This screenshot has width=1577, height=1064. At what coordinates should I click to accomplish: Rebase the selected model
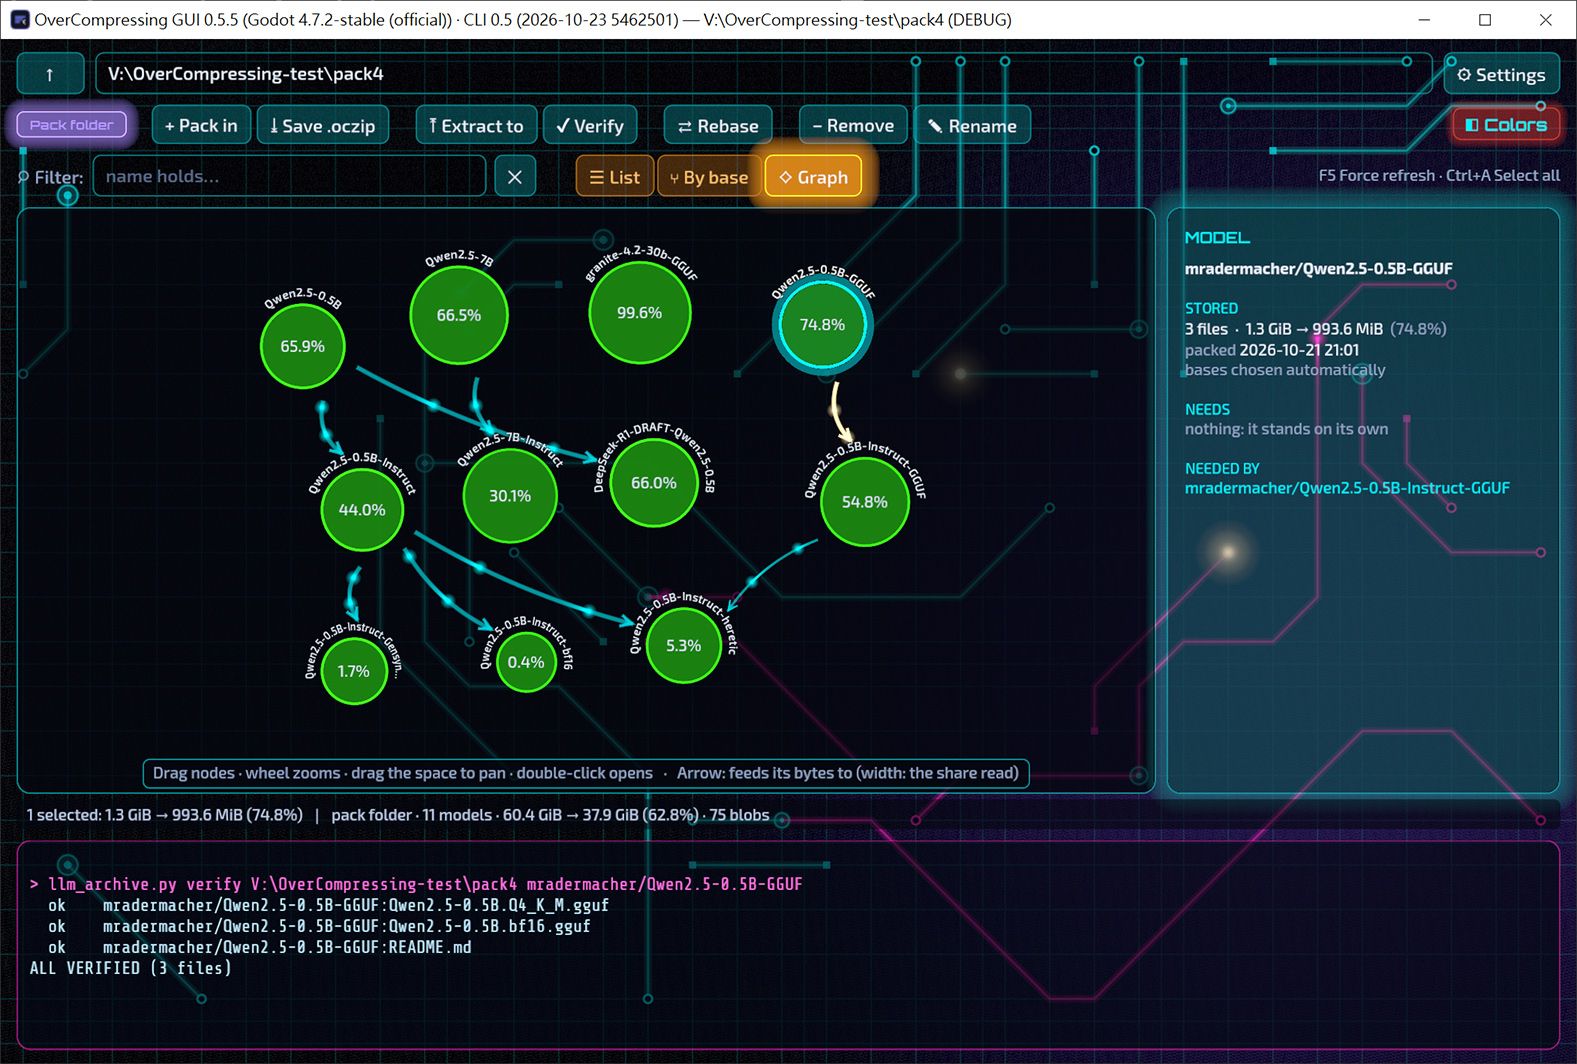coord(718,126)
